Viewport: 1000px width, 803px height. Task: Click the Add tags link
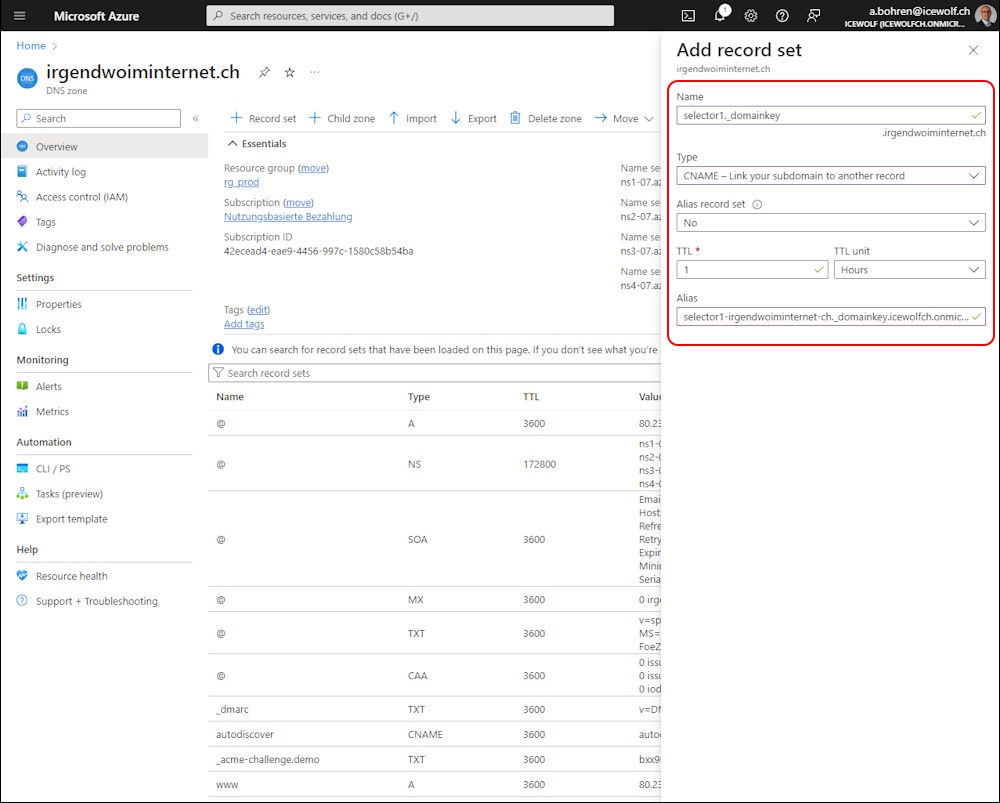tap(244, 324)
